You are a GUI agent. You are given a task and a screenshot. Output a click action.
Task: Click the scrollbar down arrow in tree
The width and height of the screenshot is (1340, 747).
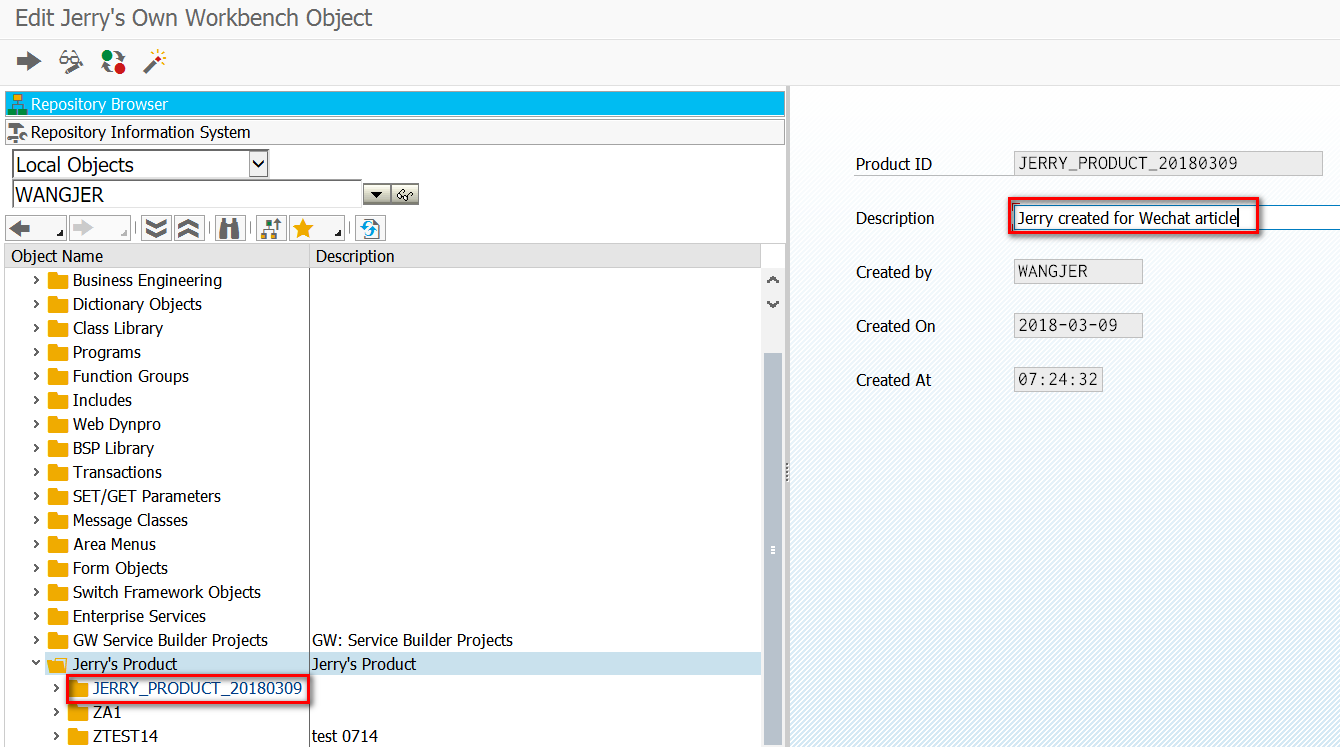pyautogui.click(x=773, y=304)
